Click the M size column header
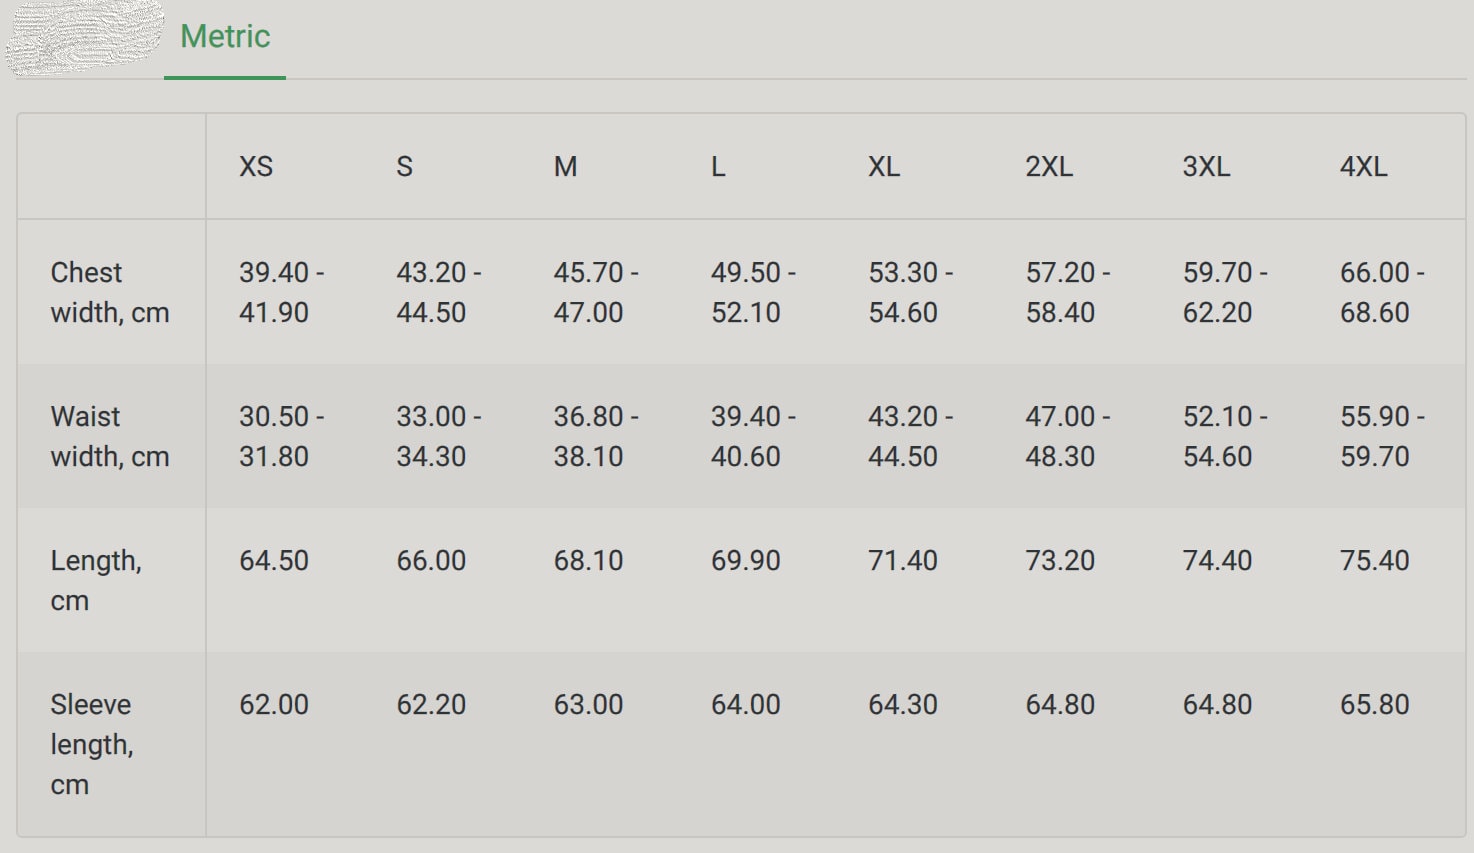 pos(565,166)
